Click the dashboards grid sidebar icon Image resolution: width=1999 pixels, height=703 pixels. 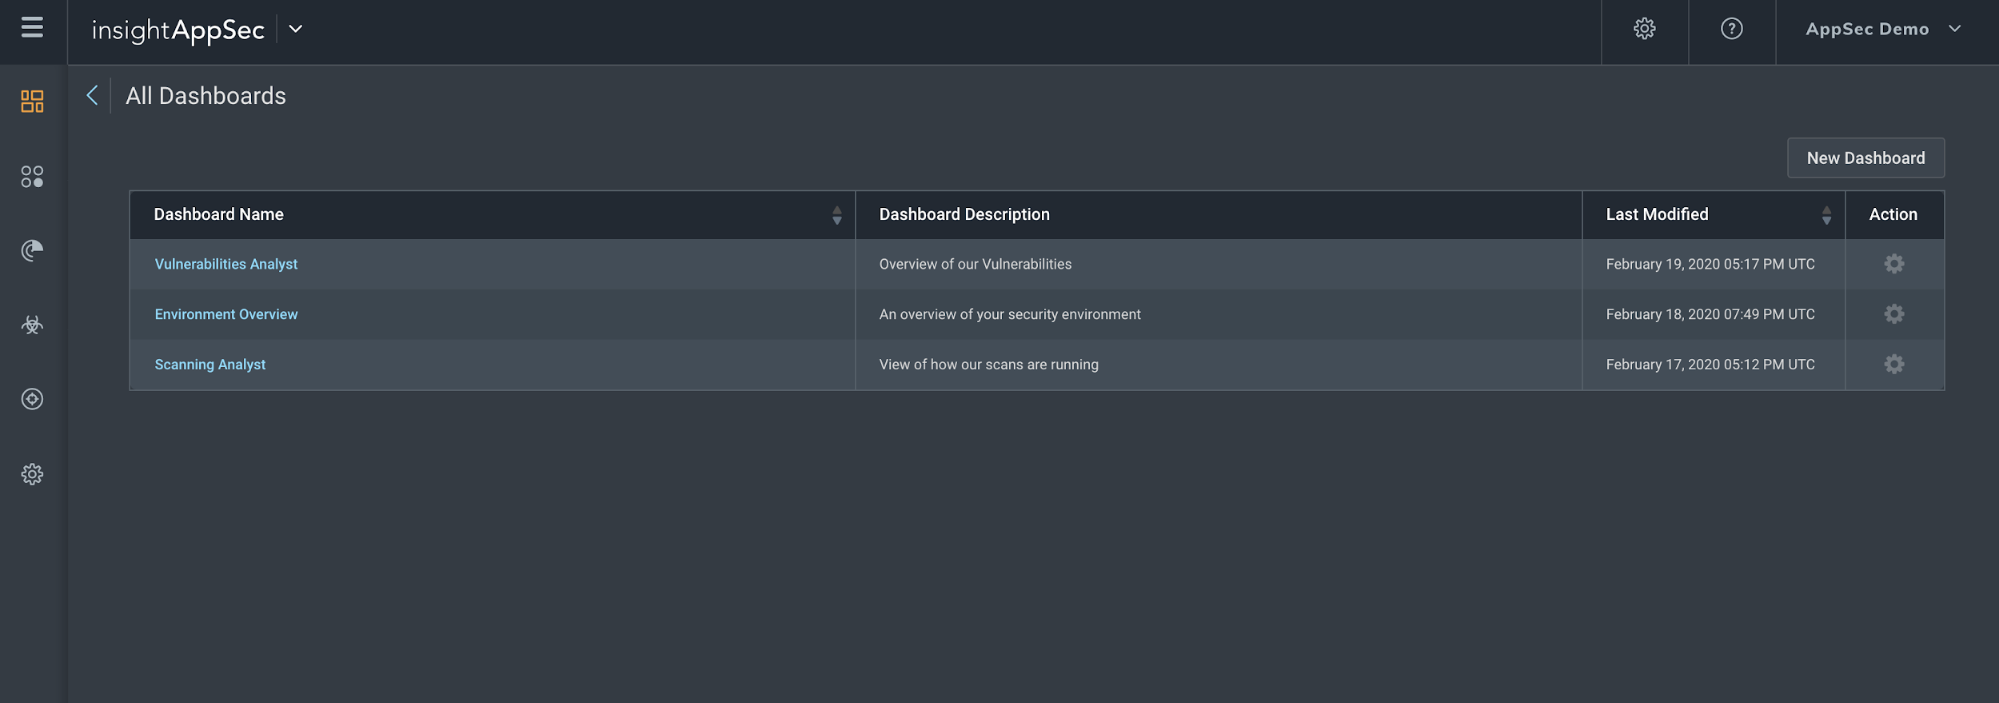(32, 101)
